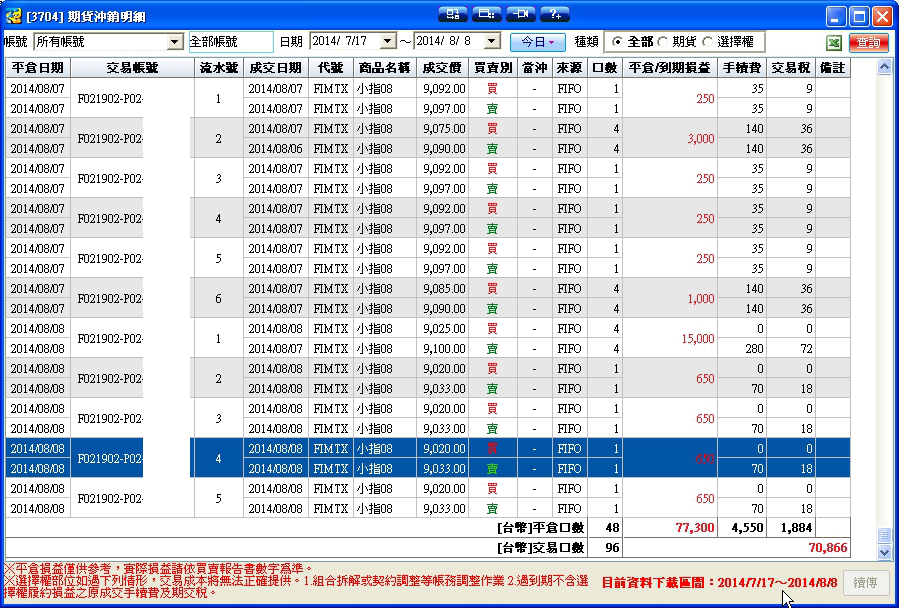Select the 選擇權 radio button

click(x=708, y=42)
